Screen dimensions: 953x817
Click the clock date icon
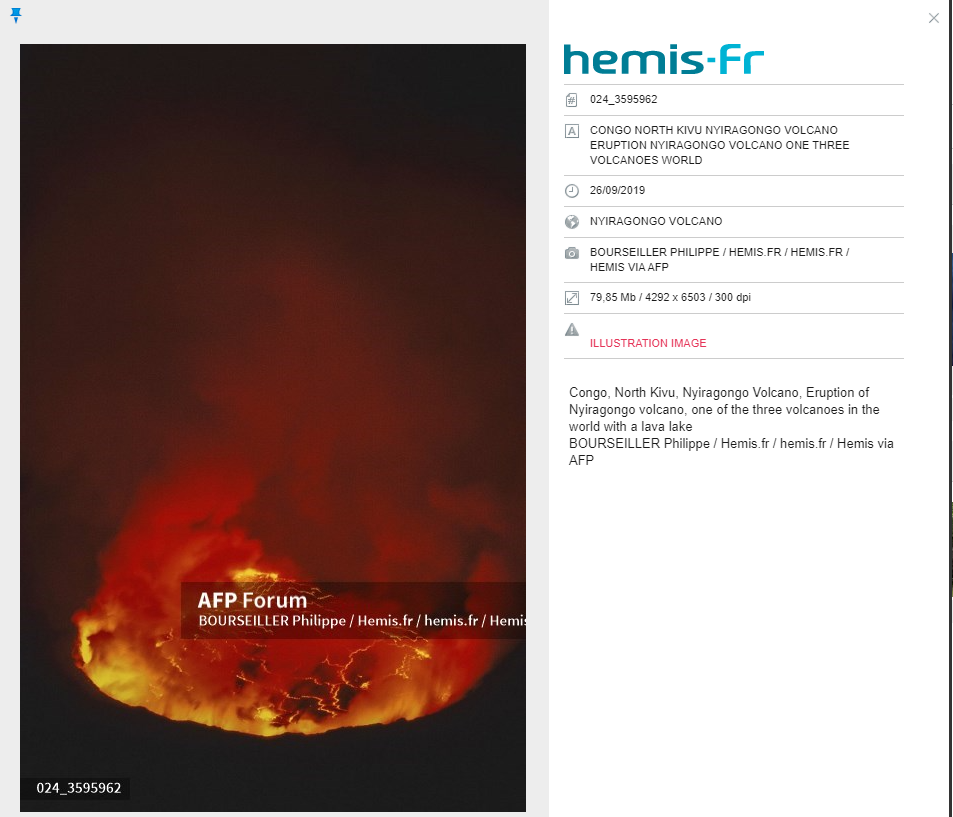[571, 191]
